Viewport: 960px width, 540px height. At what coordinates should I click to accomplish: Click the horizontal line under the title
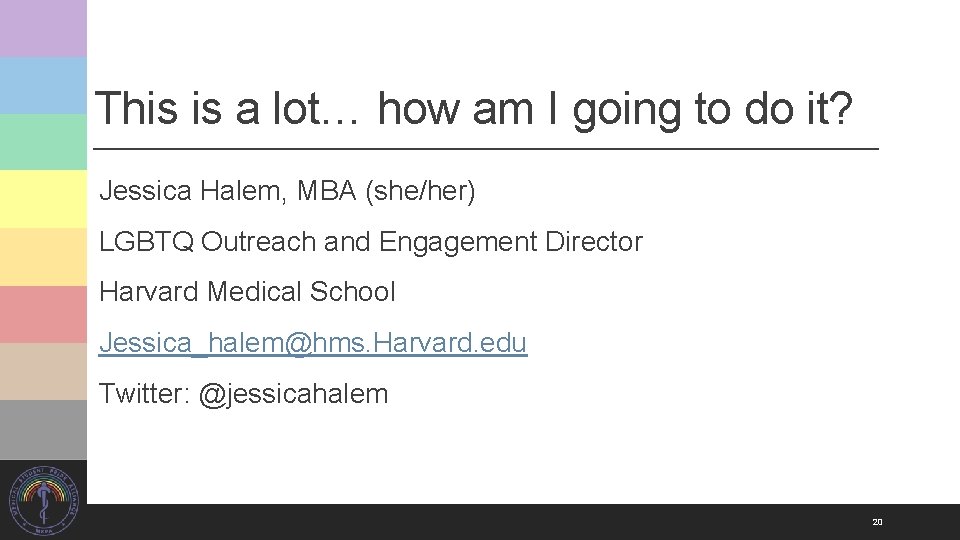485,149
